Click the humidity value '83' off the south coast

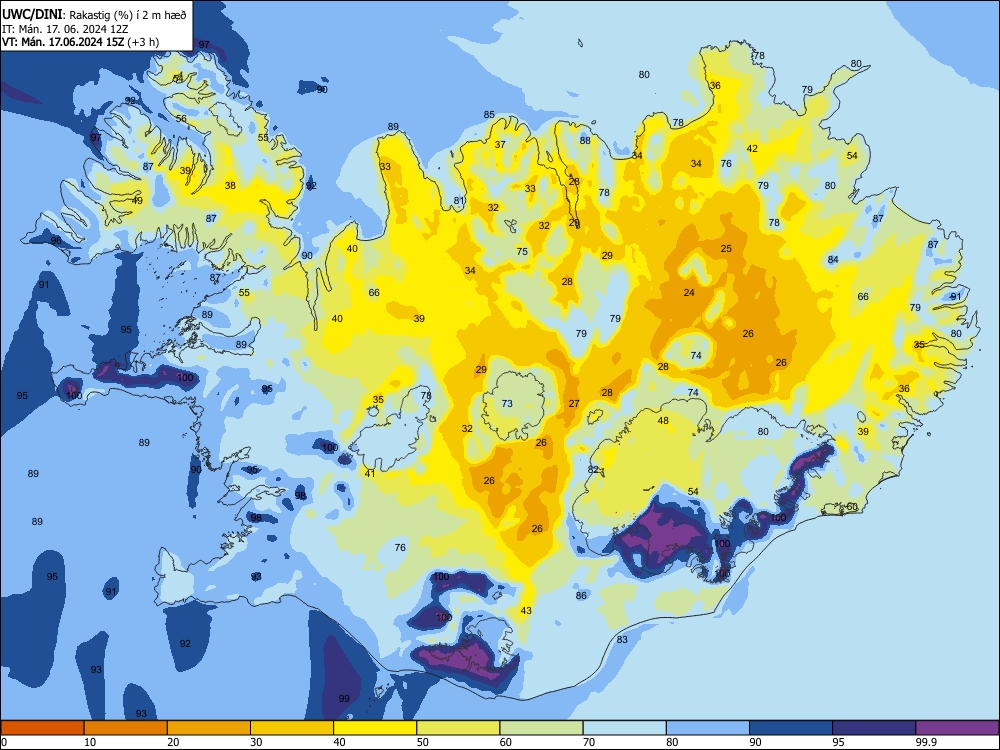(x=622, y=639)
